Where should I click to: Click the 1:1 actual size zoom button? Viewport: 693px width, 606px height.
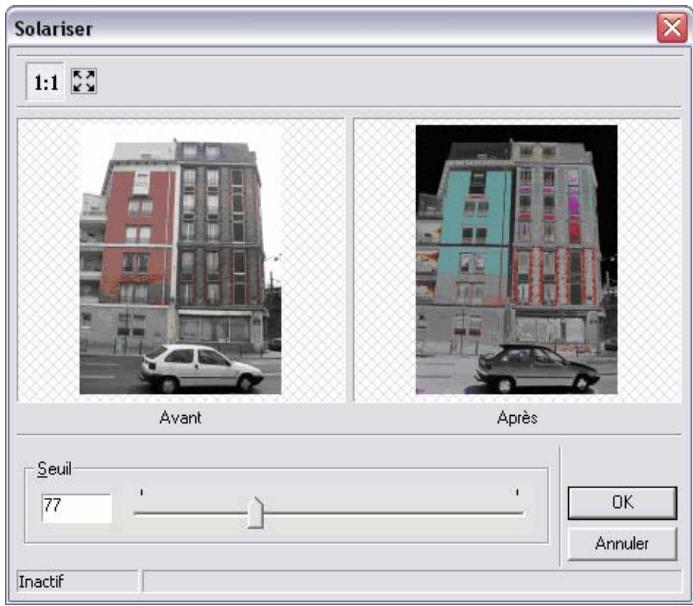(x=46, y=85)
